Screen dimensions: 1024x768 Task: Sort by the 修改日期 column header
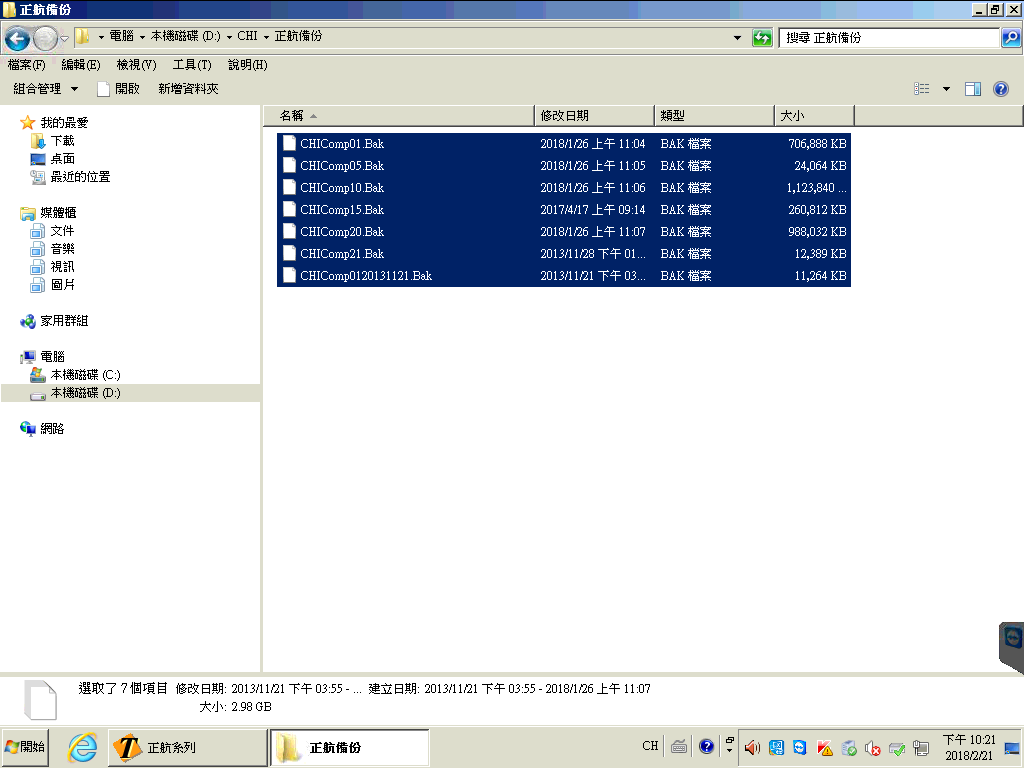tap(594, 116)
